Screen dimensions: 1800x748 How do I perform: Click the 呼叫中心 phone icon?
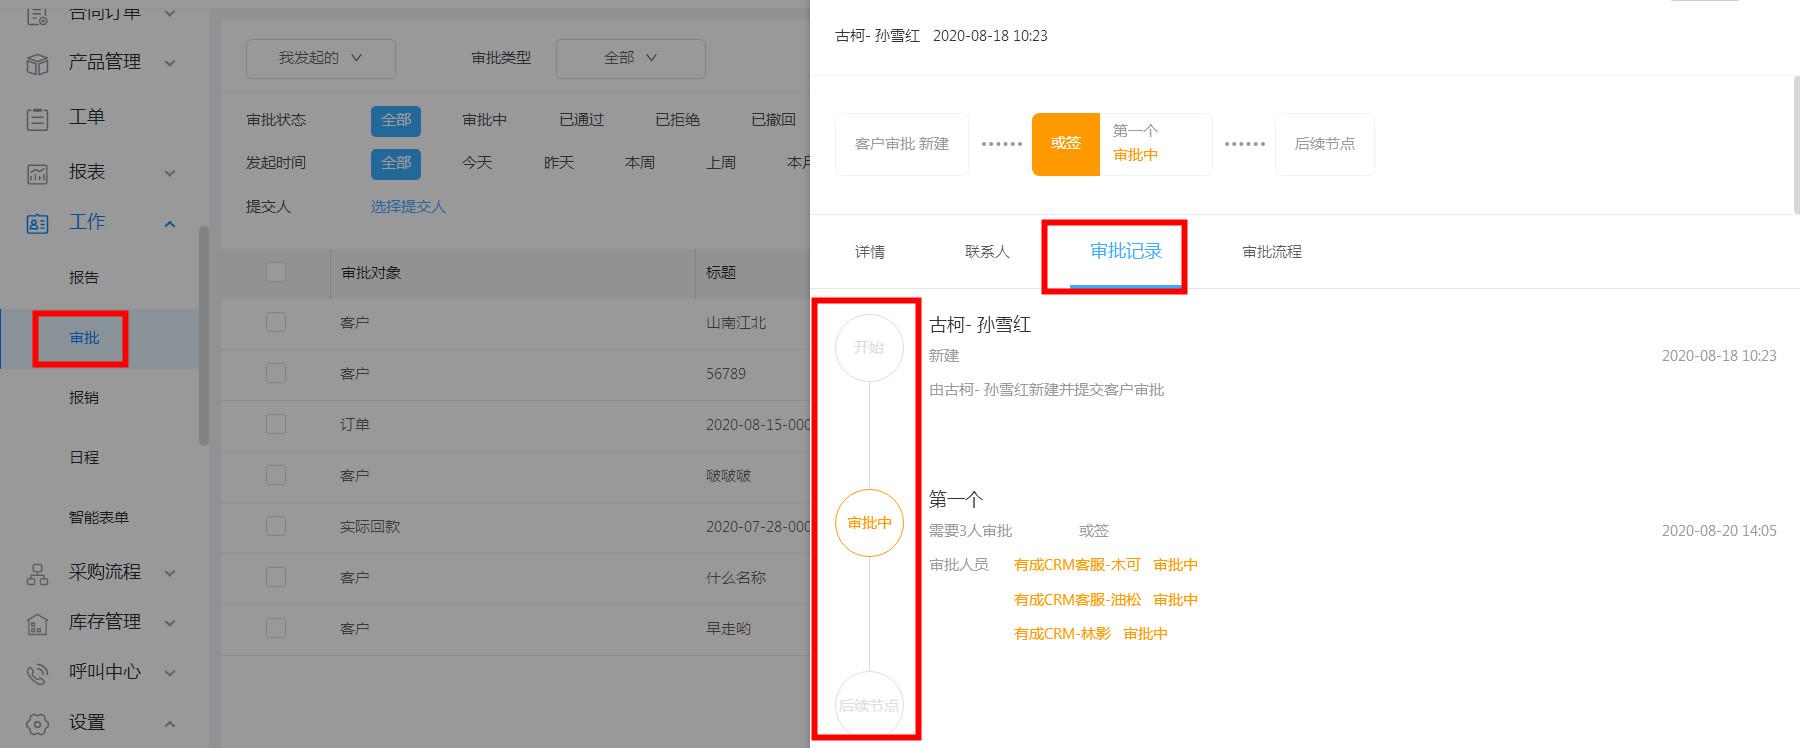(x=37, y=674)
